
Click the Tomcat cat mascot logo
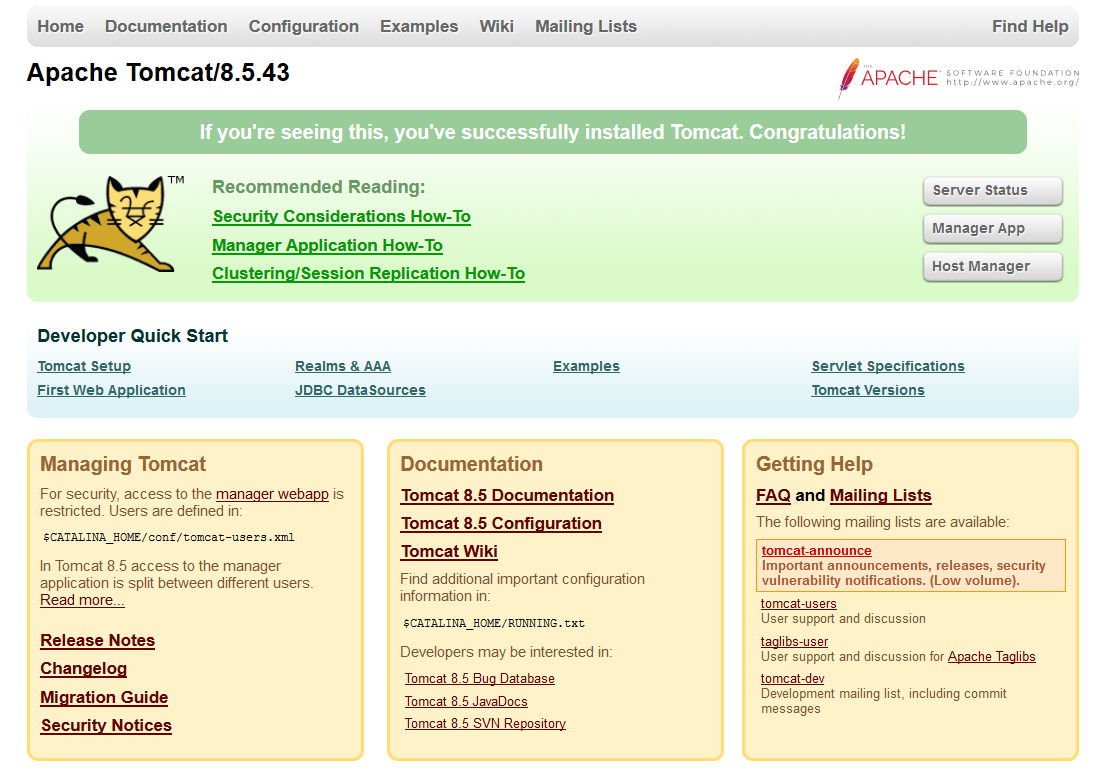click(110, 224)
